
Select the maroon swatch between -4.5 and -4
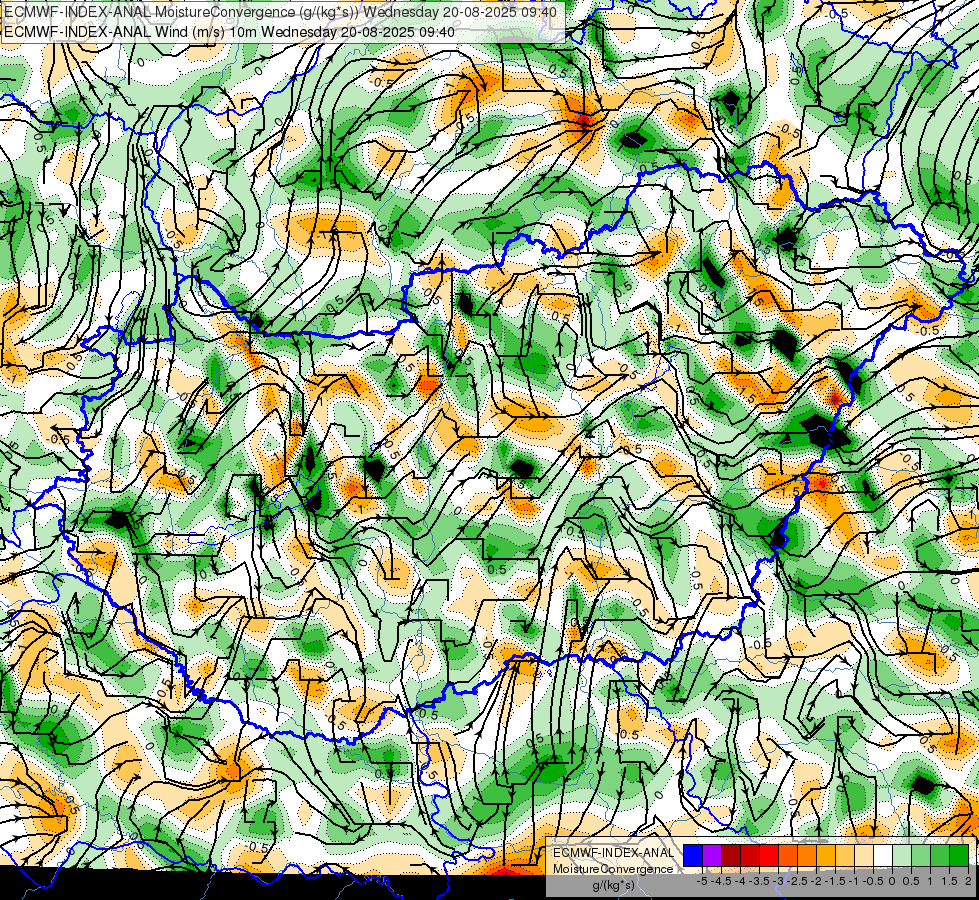731,855
